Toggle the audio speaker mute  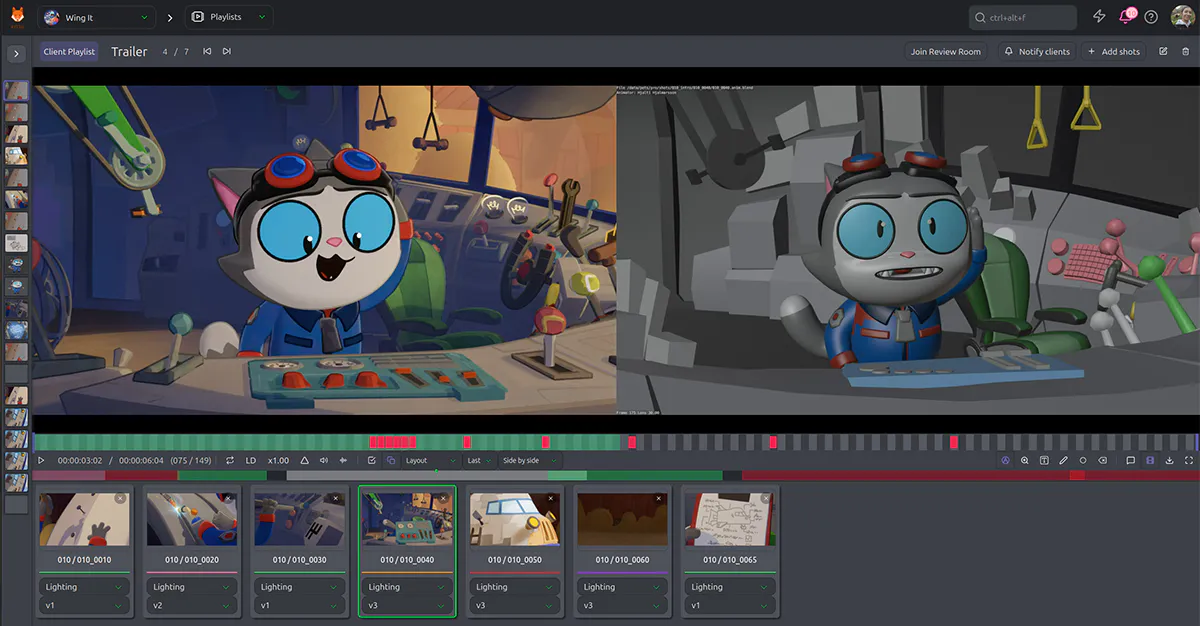324,460
